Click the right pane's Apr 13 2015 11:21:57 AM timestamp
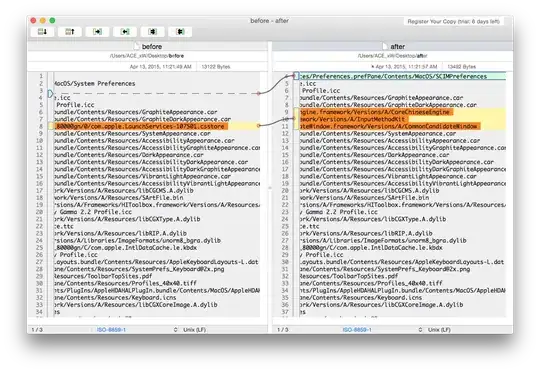This screenshot has height=372, width=540. 405,66
